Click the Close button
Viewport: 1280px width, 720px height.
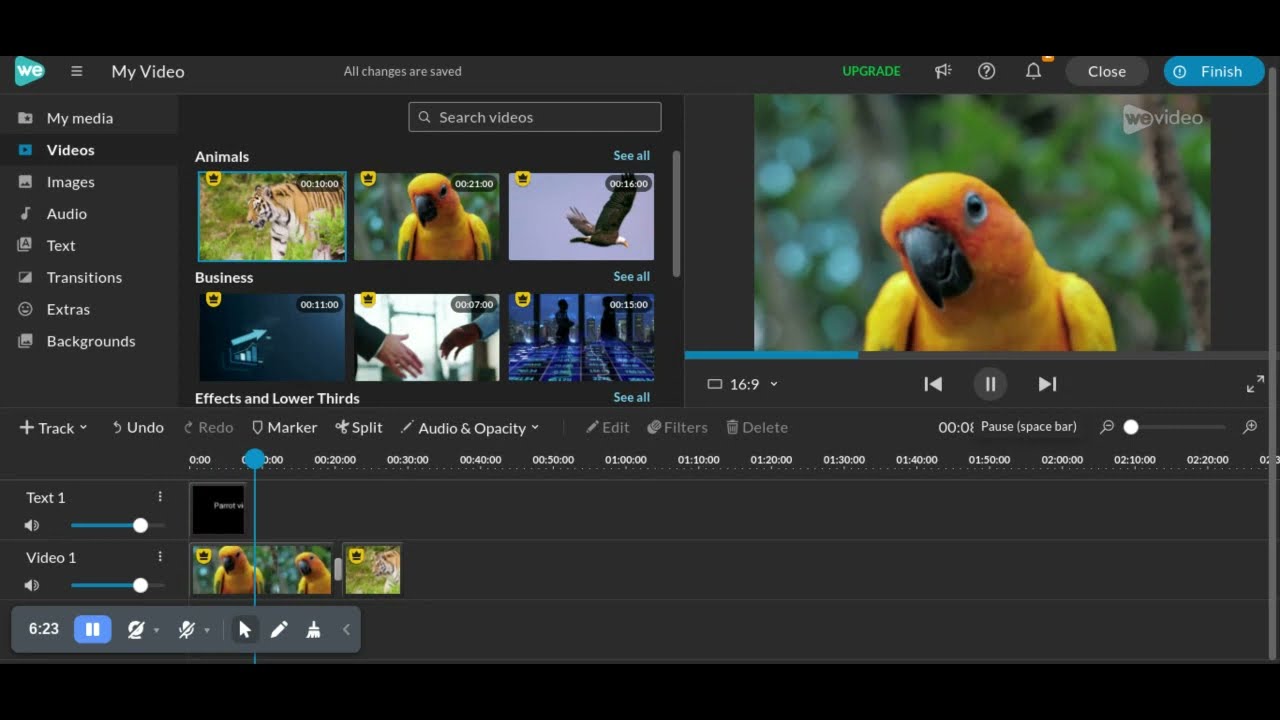(x=1107, y=71)
